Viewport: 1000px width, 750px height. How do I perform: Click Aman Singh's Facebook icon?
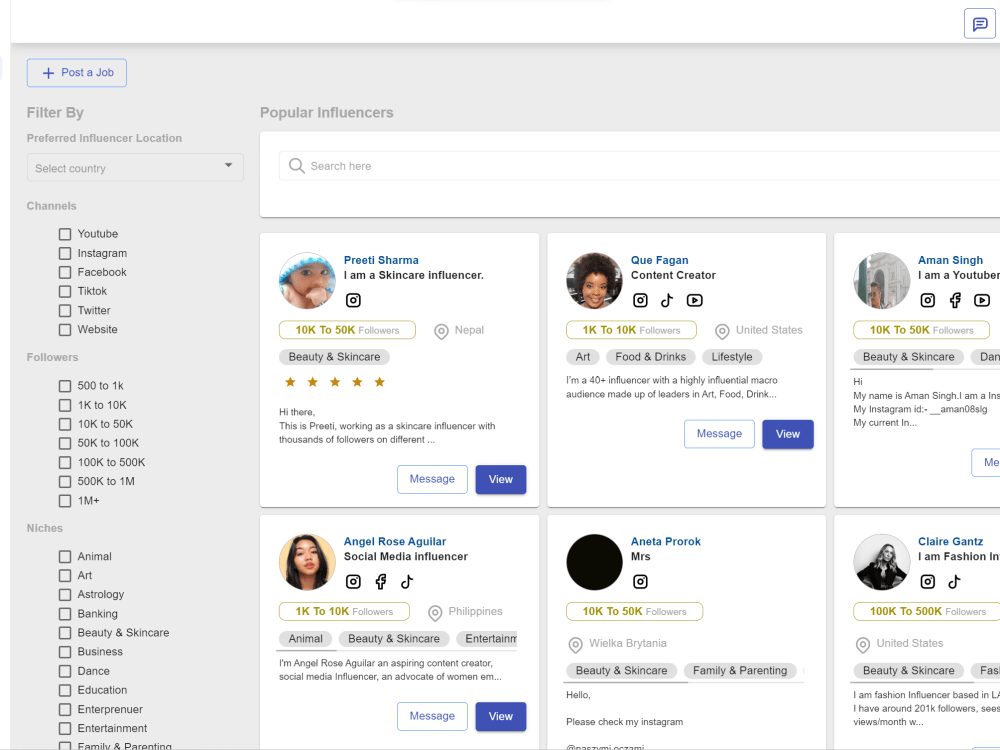pyautogui.click(x=955, y=300)
